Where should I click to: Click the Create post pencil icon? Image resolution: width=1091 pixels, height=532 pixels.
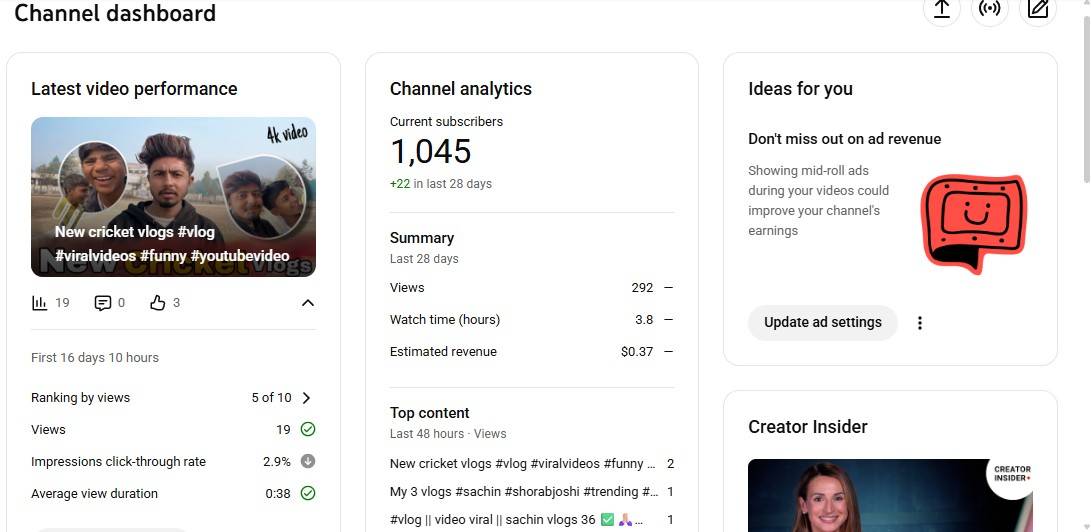[x=1038, y=10]
